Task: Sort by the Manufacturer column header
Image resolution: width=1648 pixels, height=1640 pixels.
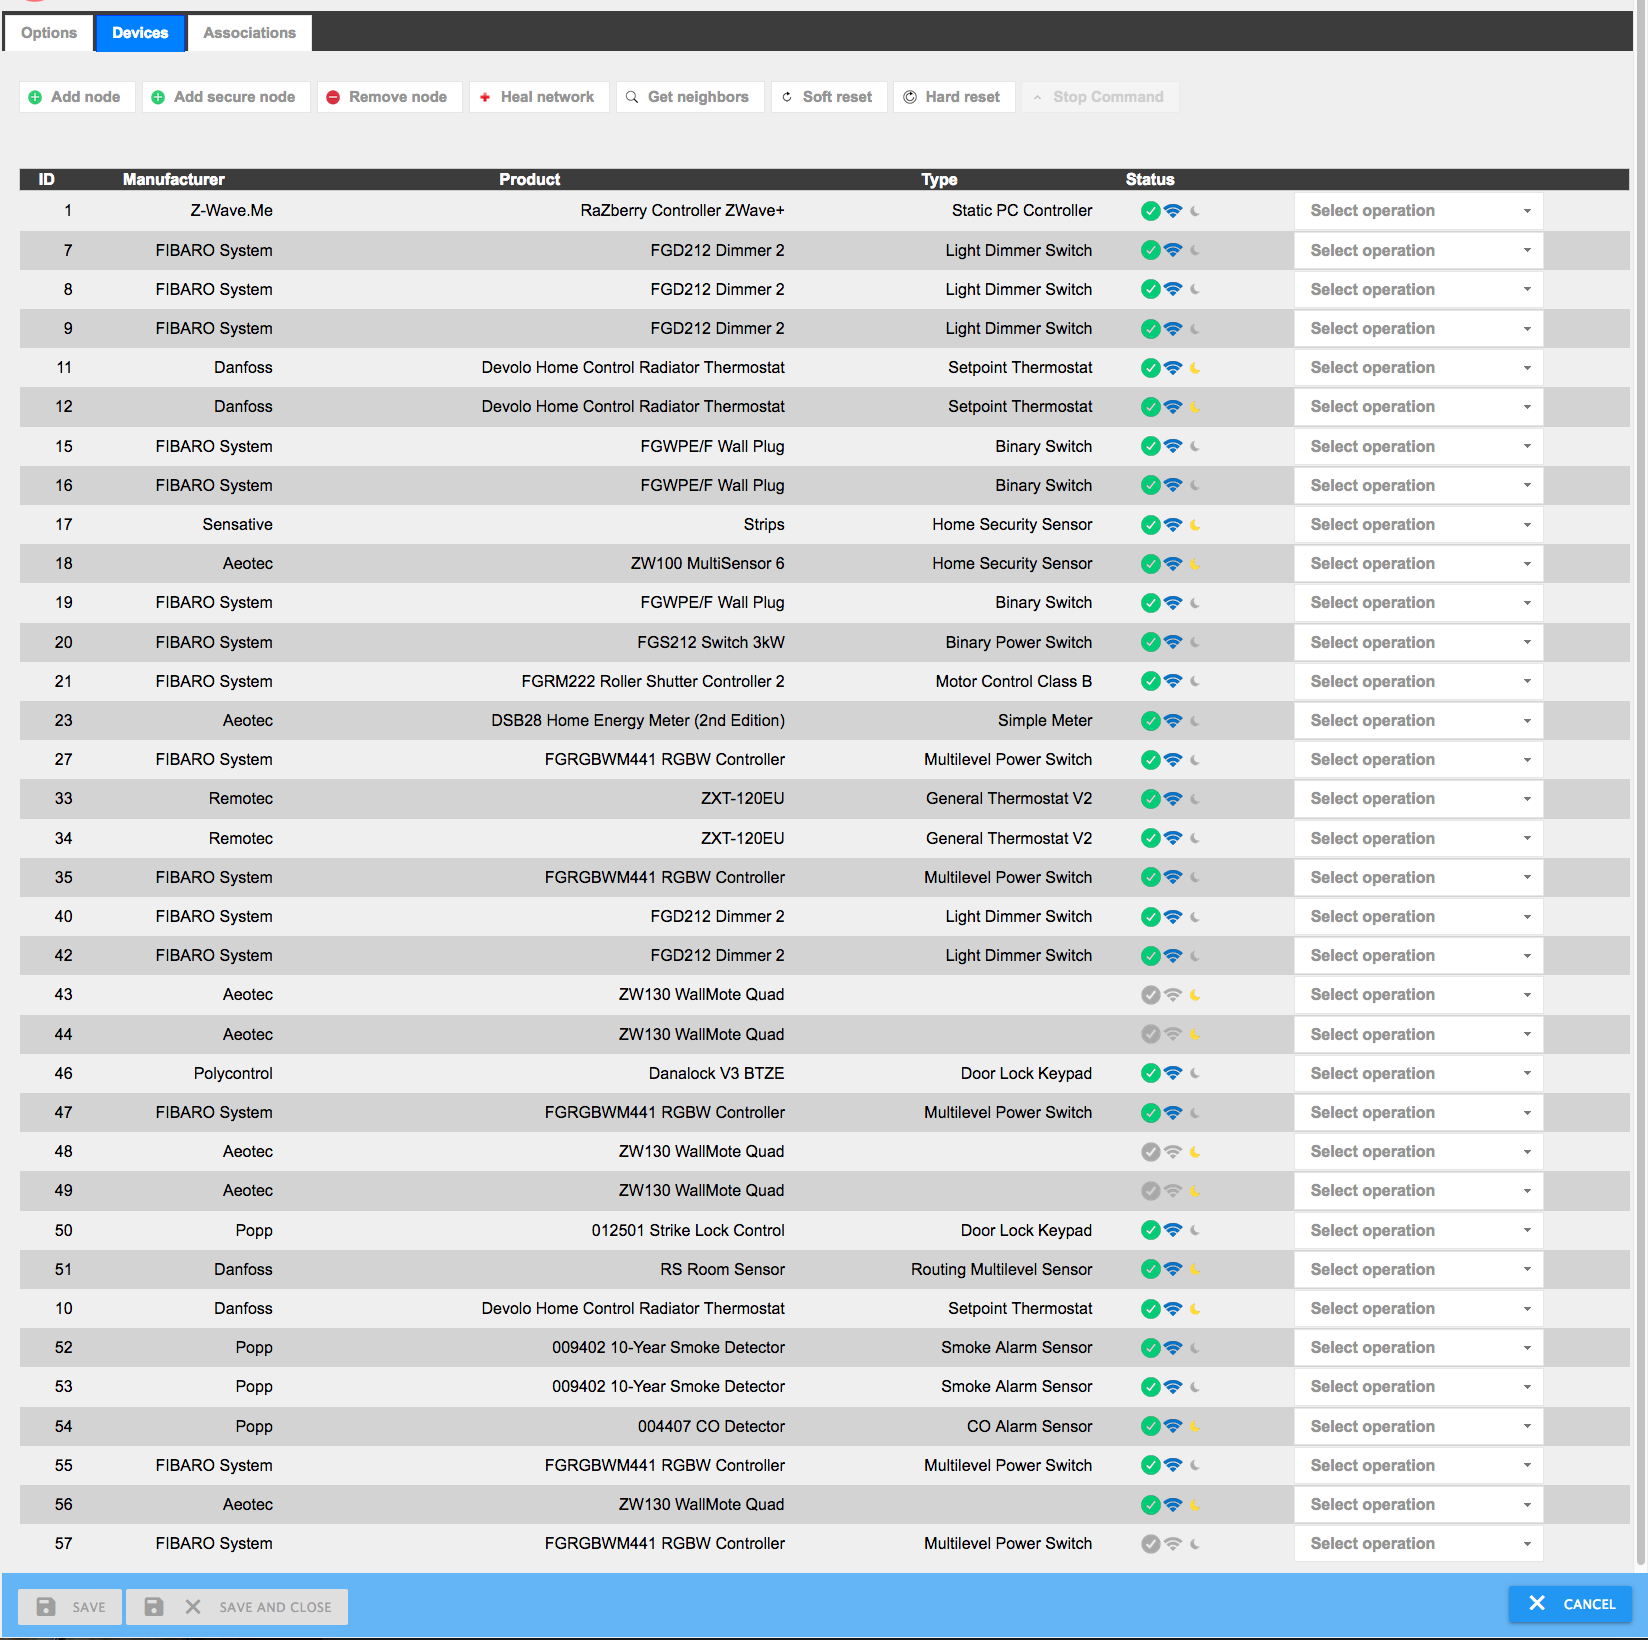Action: [x=174, y=180]
